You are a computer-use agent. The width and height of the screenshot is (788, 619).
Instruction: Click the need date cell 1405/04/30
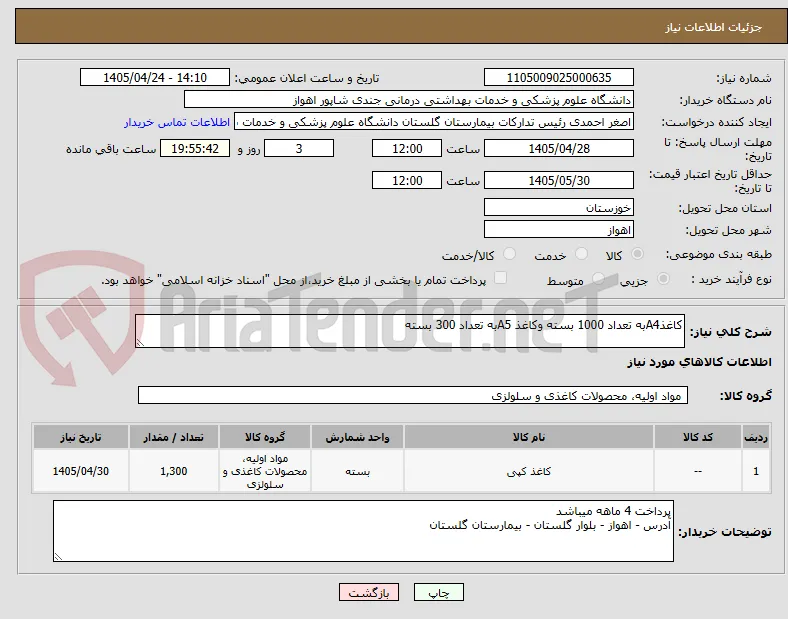[80, 471]
